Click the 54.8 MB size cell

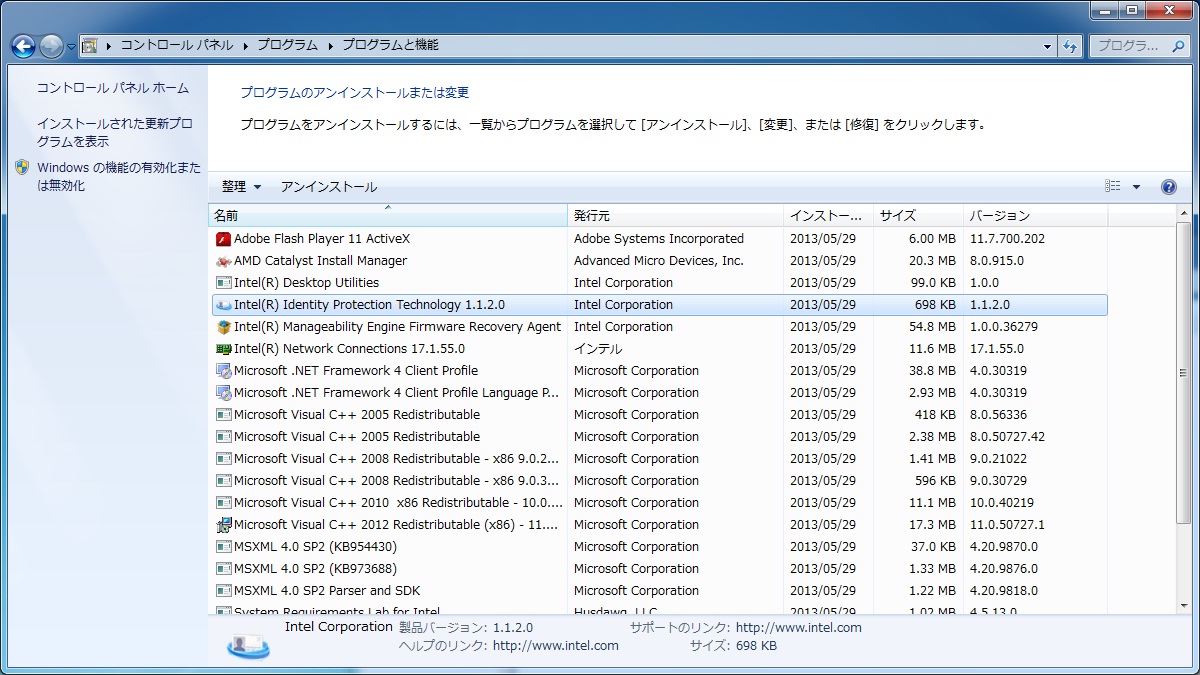click(932, 327)
